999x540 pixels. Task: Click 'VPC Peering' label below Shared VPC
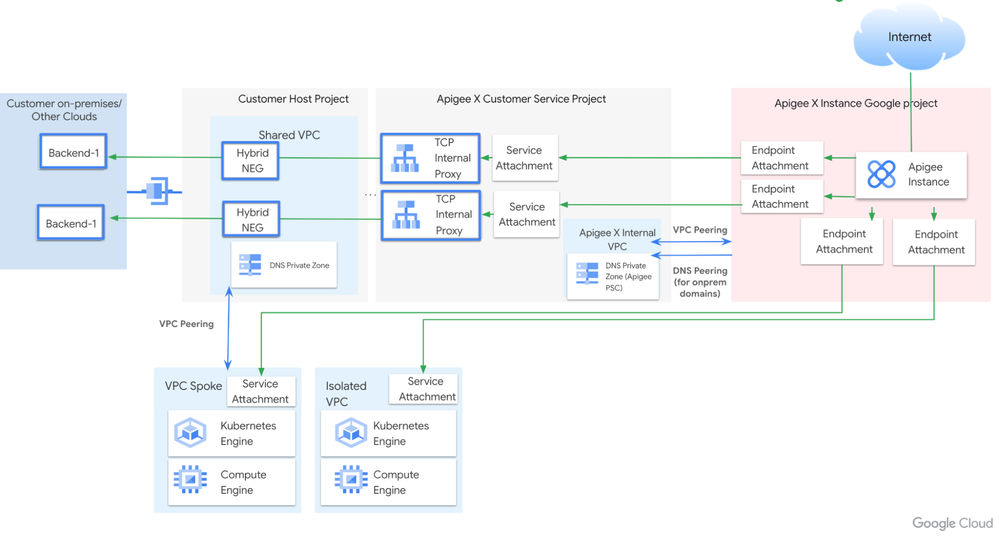[186, 324]
